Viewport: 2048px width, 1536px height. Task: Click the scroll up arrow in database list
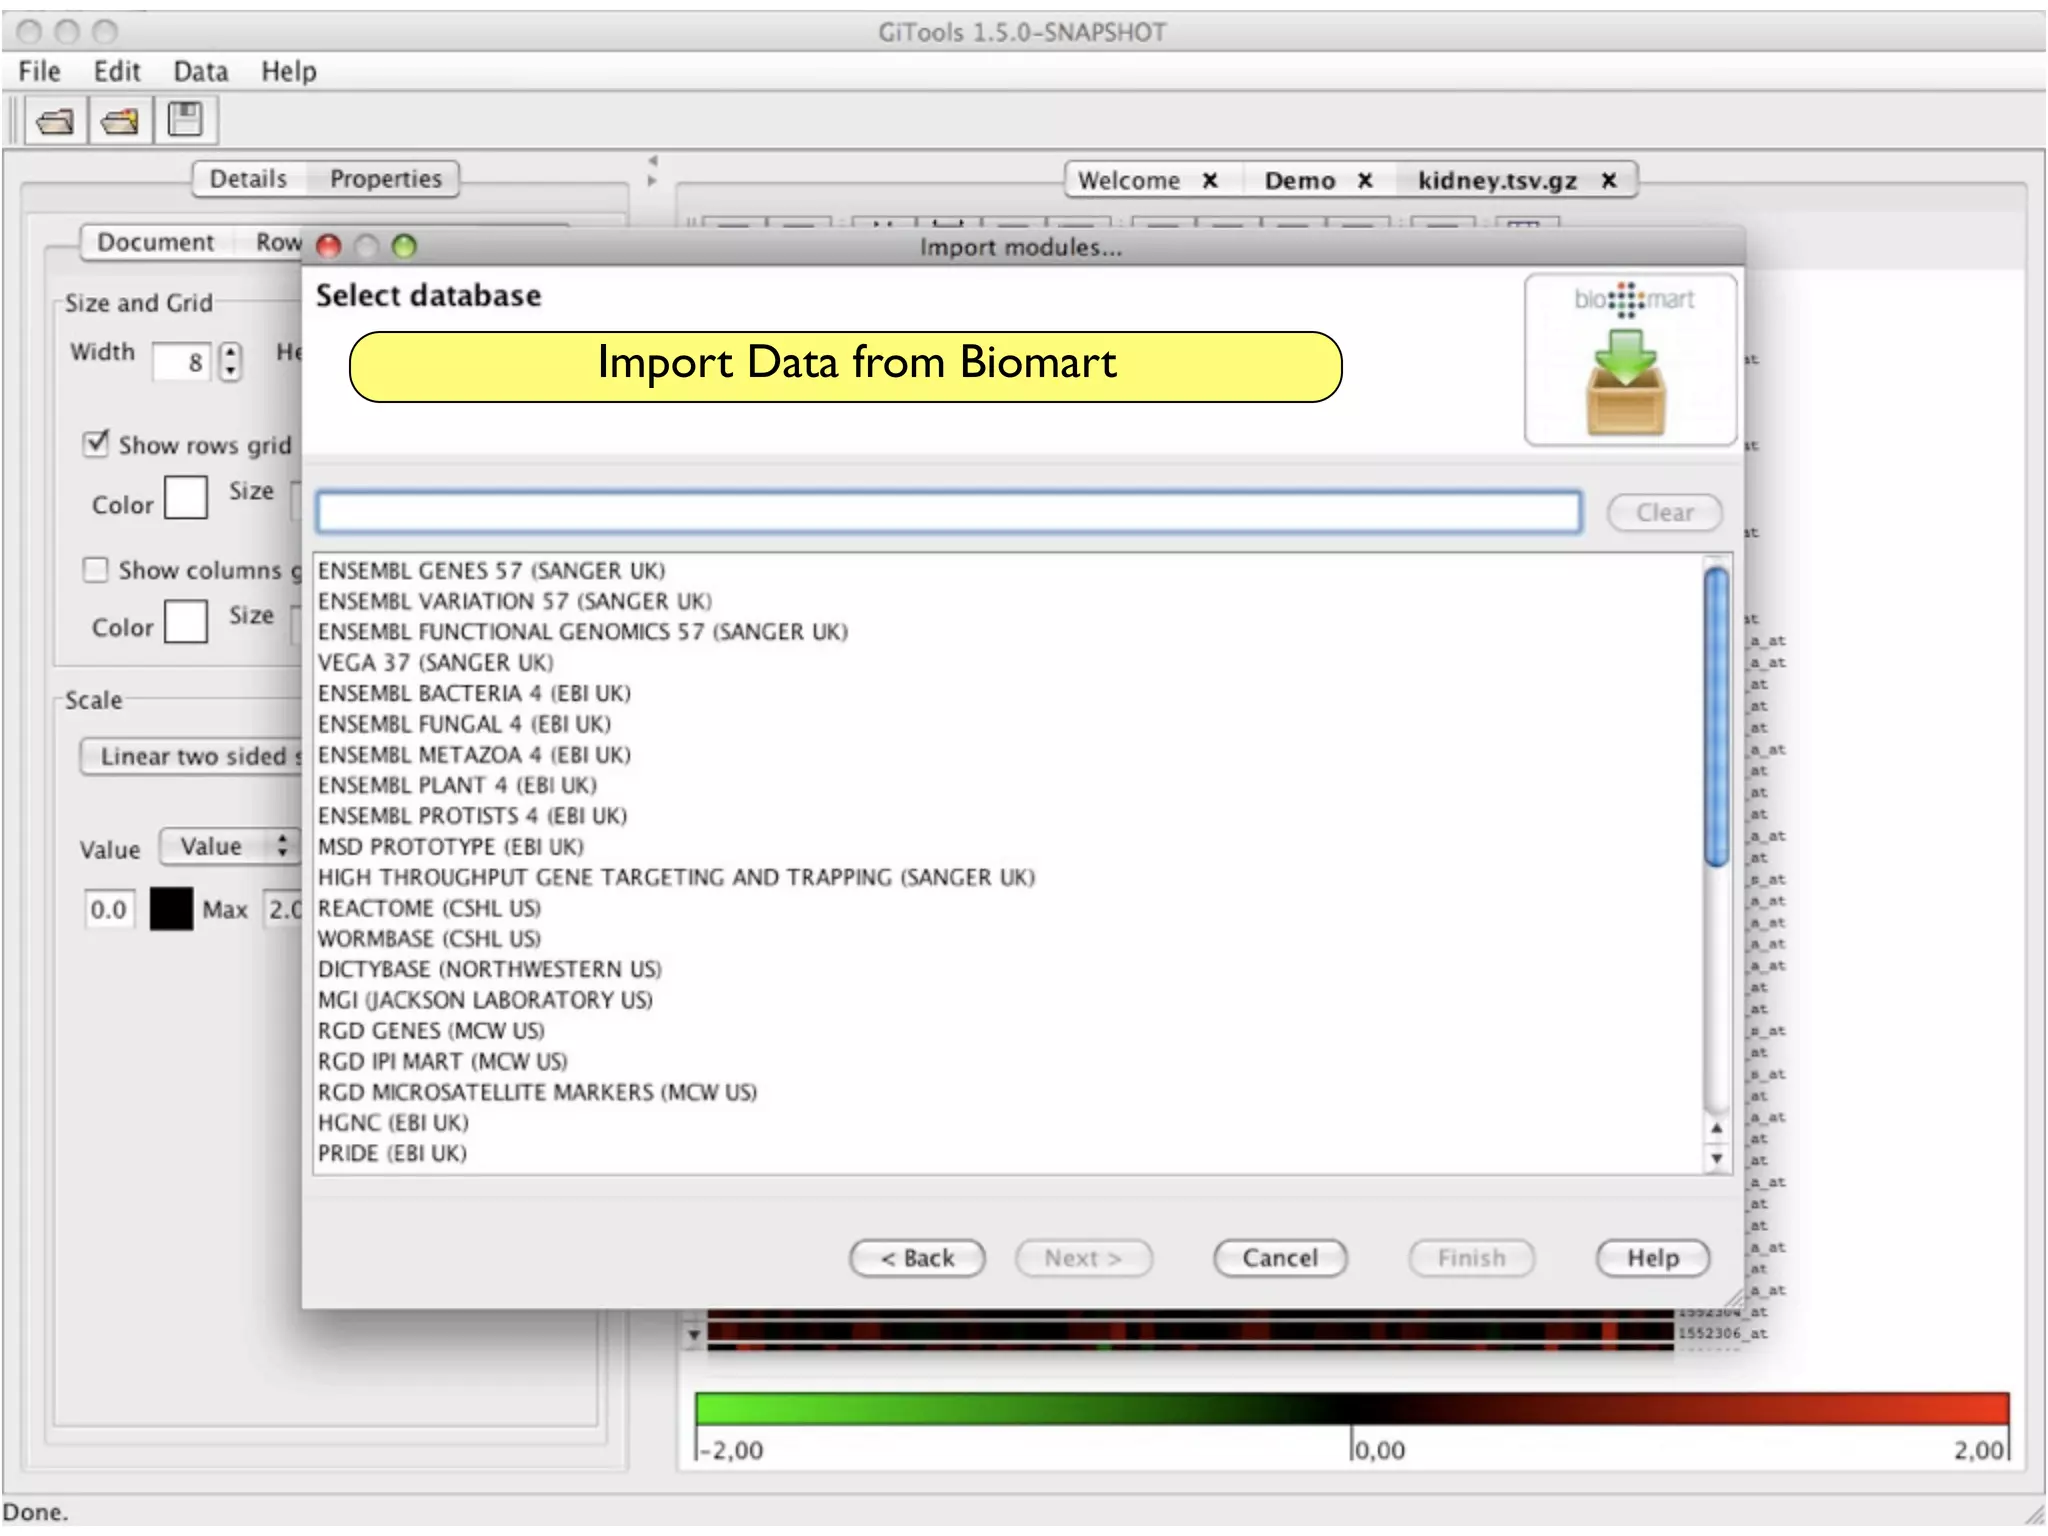(1716, 1127)
